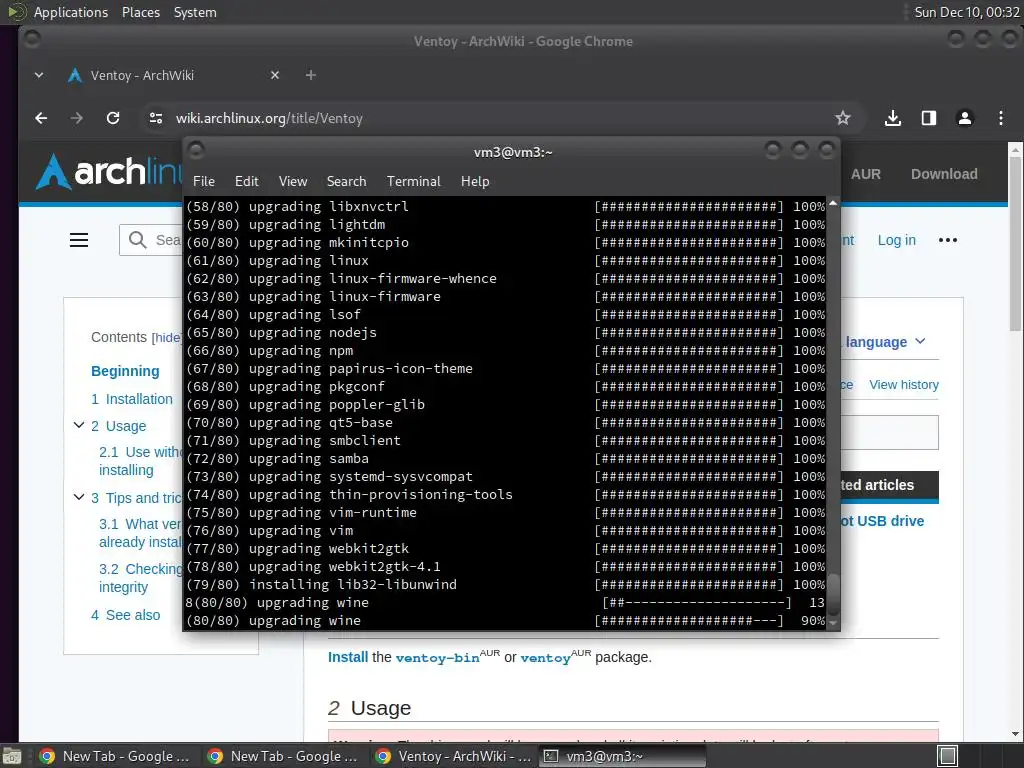The image size is (1024, 768).
Task: Click the clock showing Sun Dec 10
Action: (x=967, y=12)
